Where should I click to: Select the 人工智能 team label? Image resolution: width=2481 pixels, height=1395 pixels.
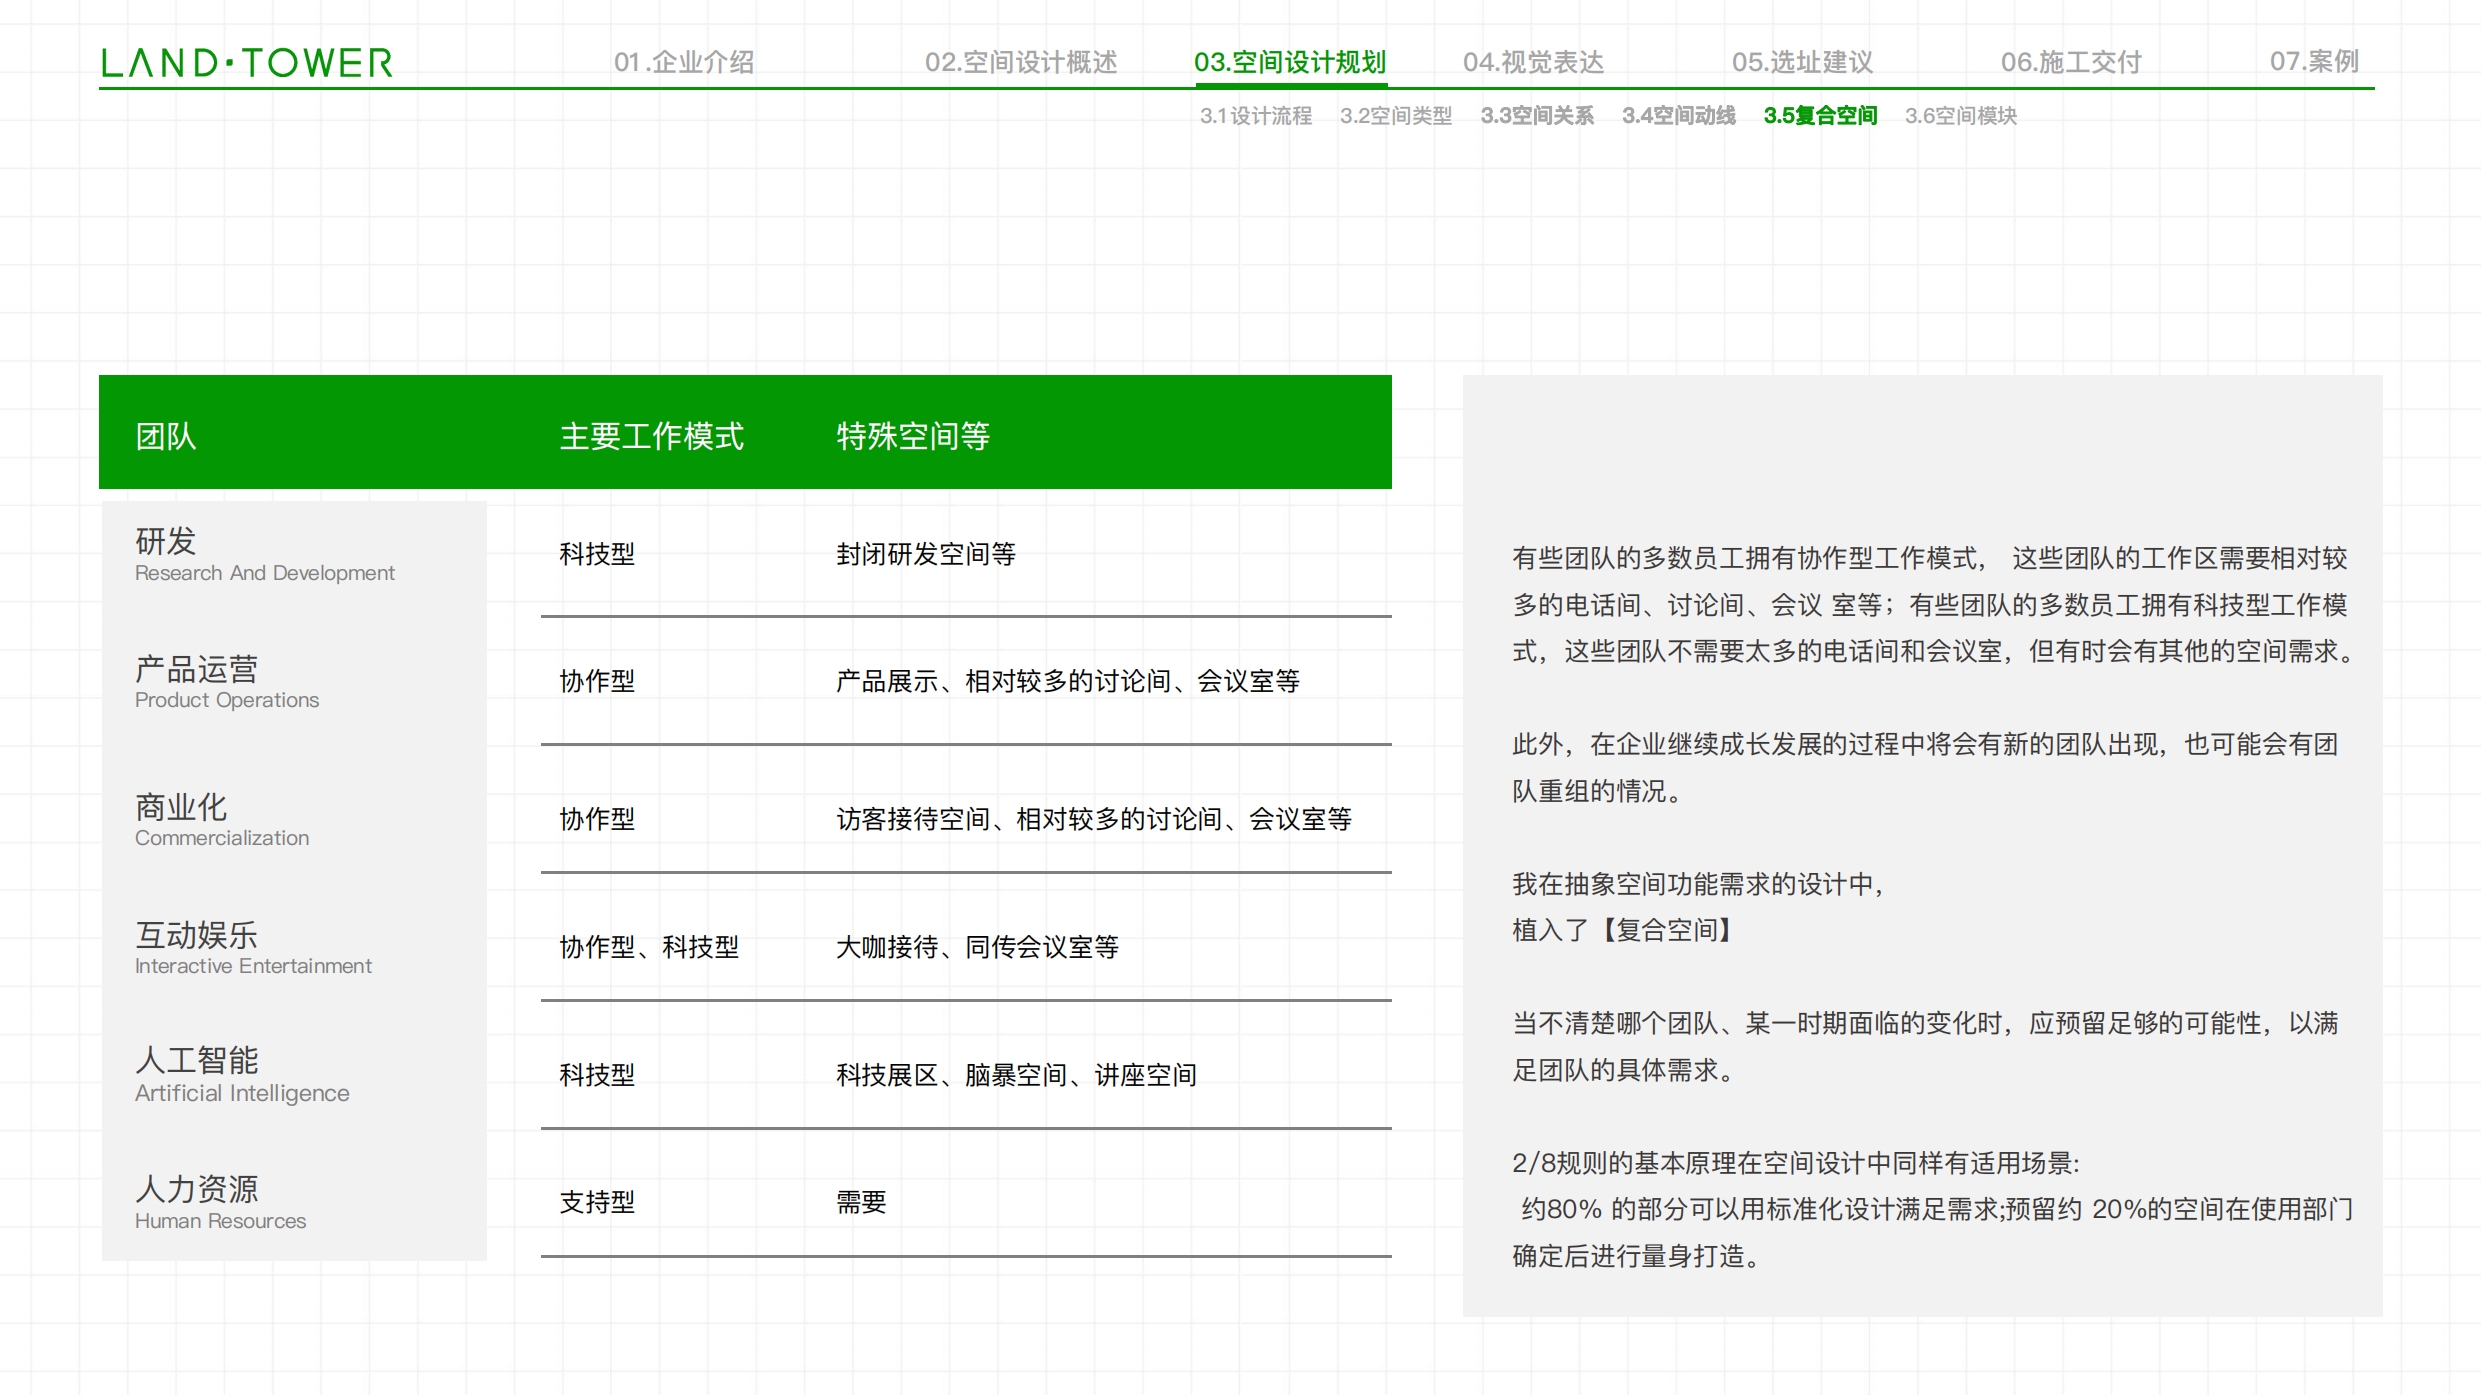pyautogui.click(x=197, y=1060)
